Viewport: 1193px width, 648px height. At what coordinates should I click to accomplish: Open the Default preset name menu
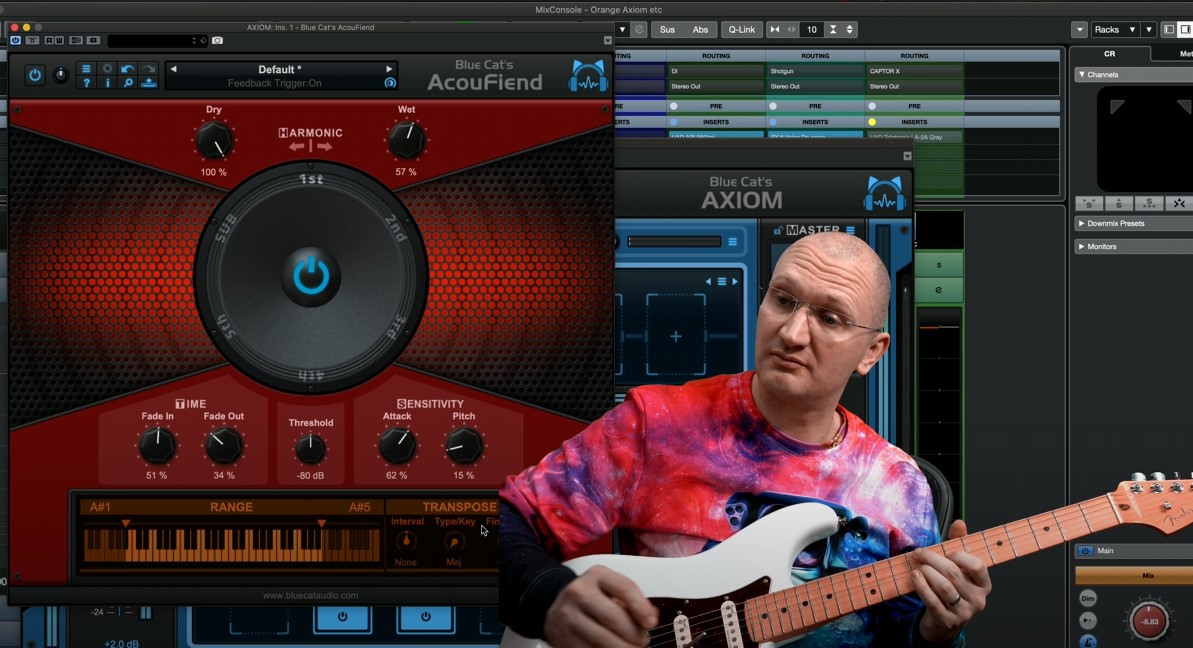pyautogui.click(x=280, y=69)
